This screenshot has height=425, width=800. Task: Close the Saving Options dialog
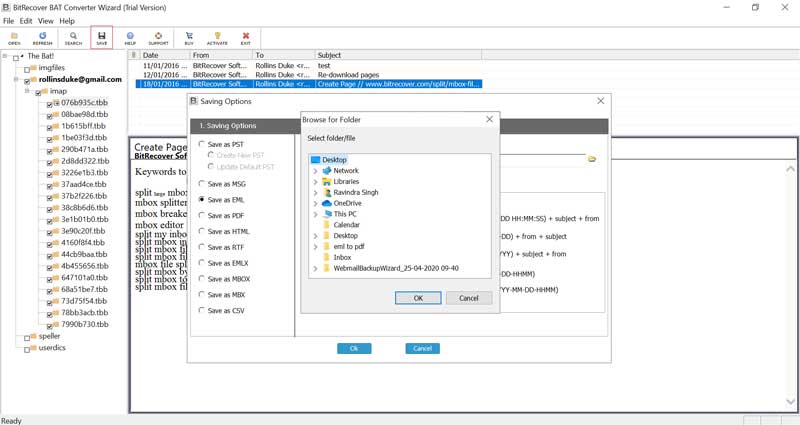[x=601, y=101]
